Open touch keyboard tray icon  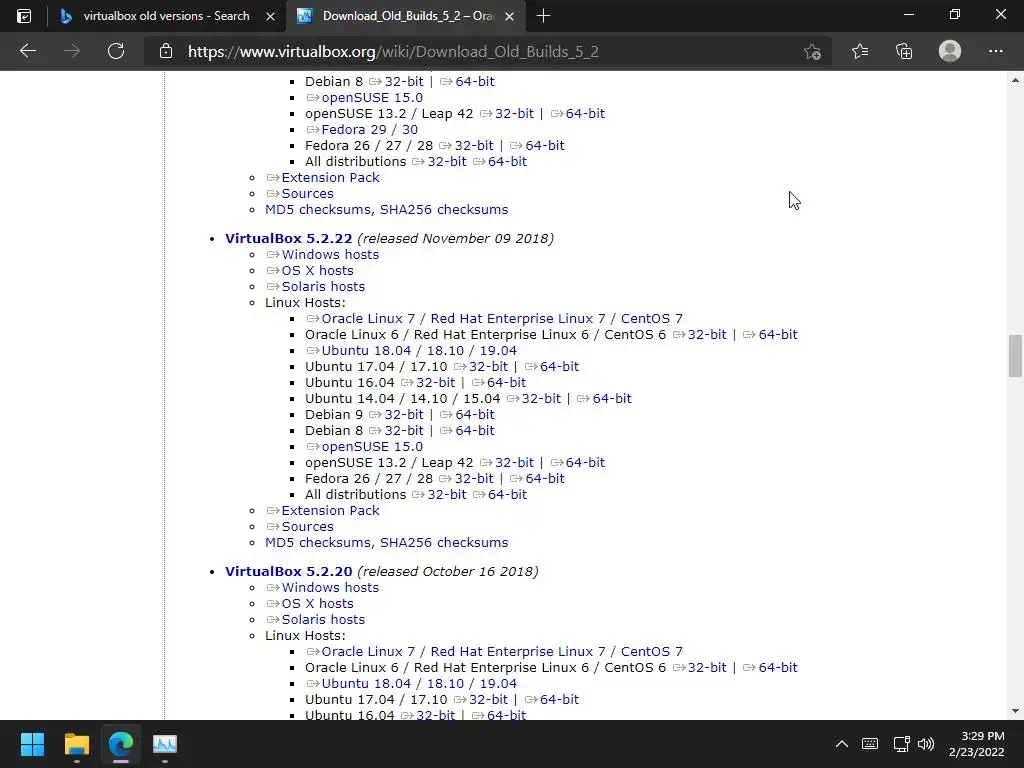[x=870, y=744]
